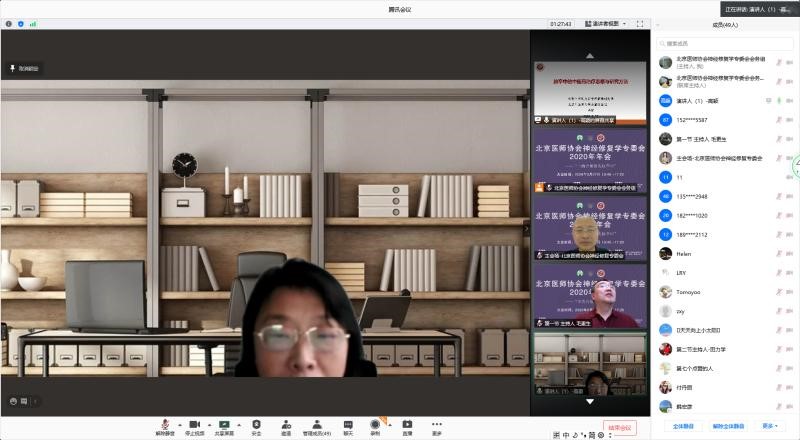Expand the 更多 dropdown in members panel

[769, 426]
